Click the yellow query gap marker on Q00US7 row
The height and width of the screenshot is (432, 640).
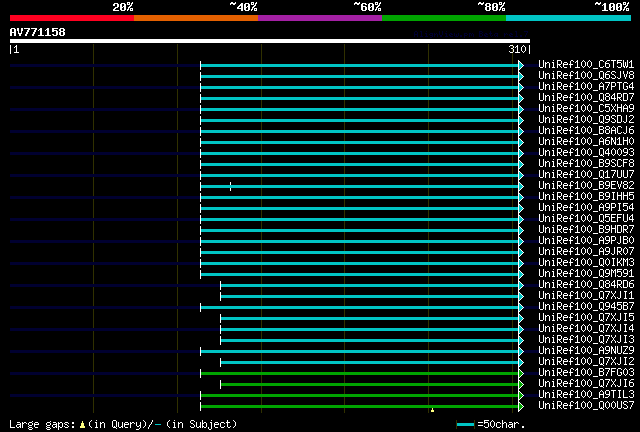click(x=432, y=410)
